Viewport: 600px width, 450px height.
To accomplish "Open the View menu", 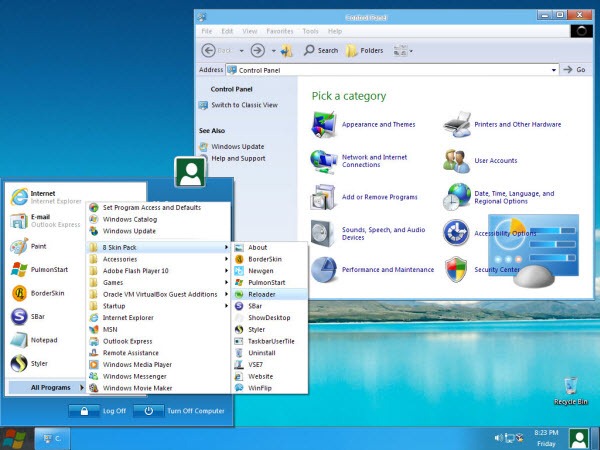I will click(x=249, y=31).
